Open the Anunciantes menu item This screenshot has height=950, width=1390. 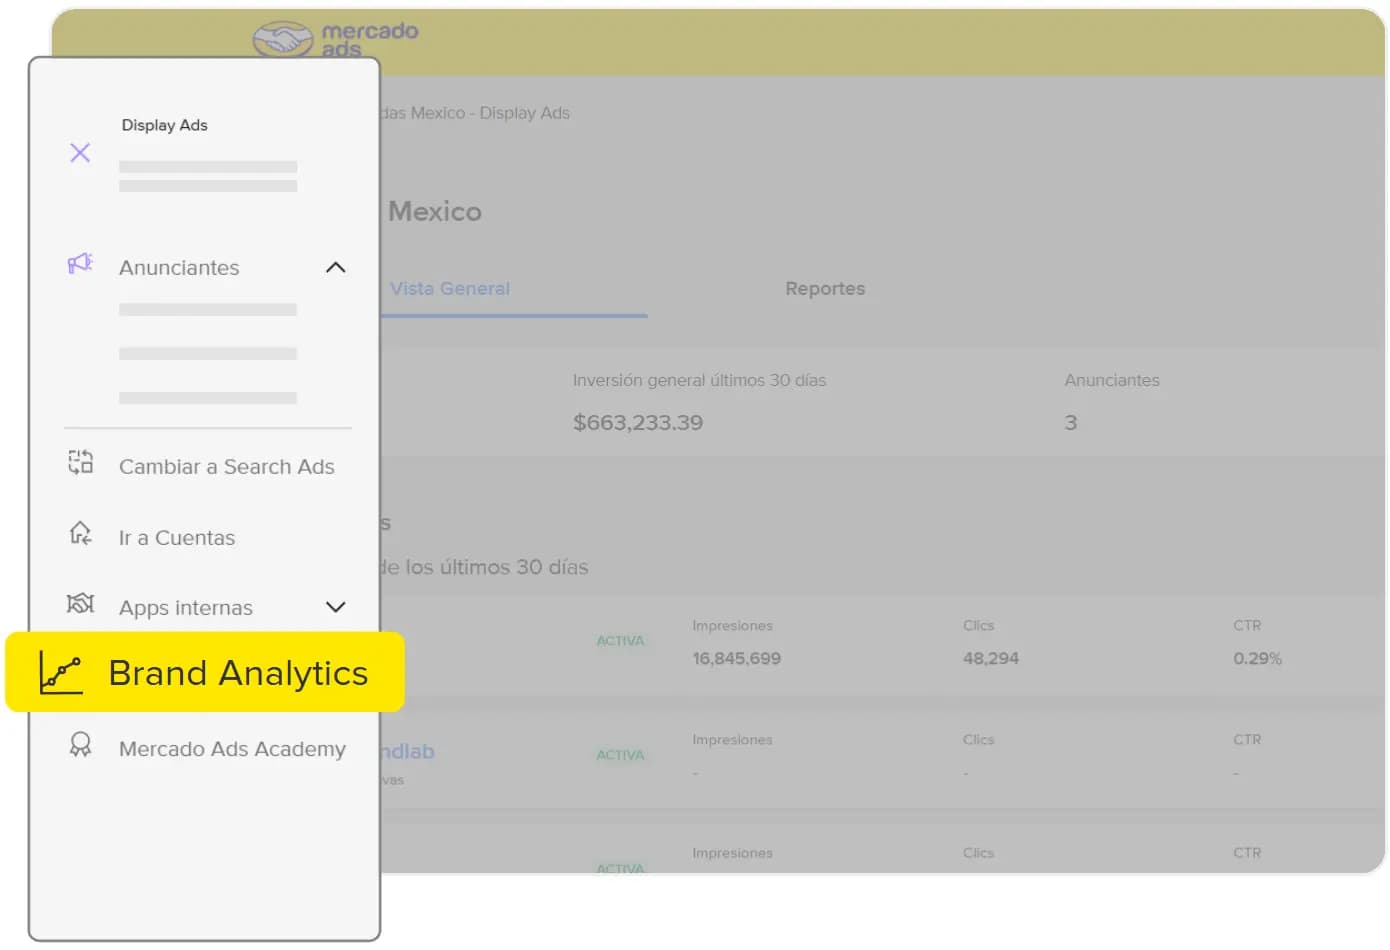pyautogui.click(x=179, y=268)
